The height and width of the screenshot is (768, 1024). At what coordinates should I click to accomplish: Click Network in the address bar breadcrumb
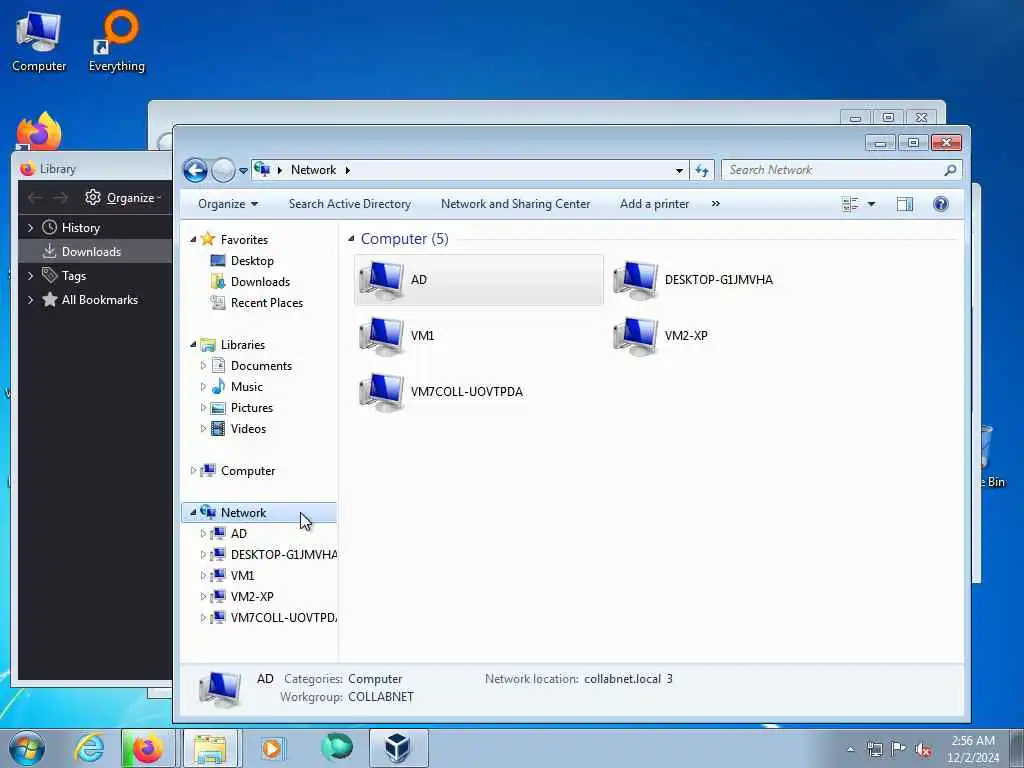coord(313,170)
